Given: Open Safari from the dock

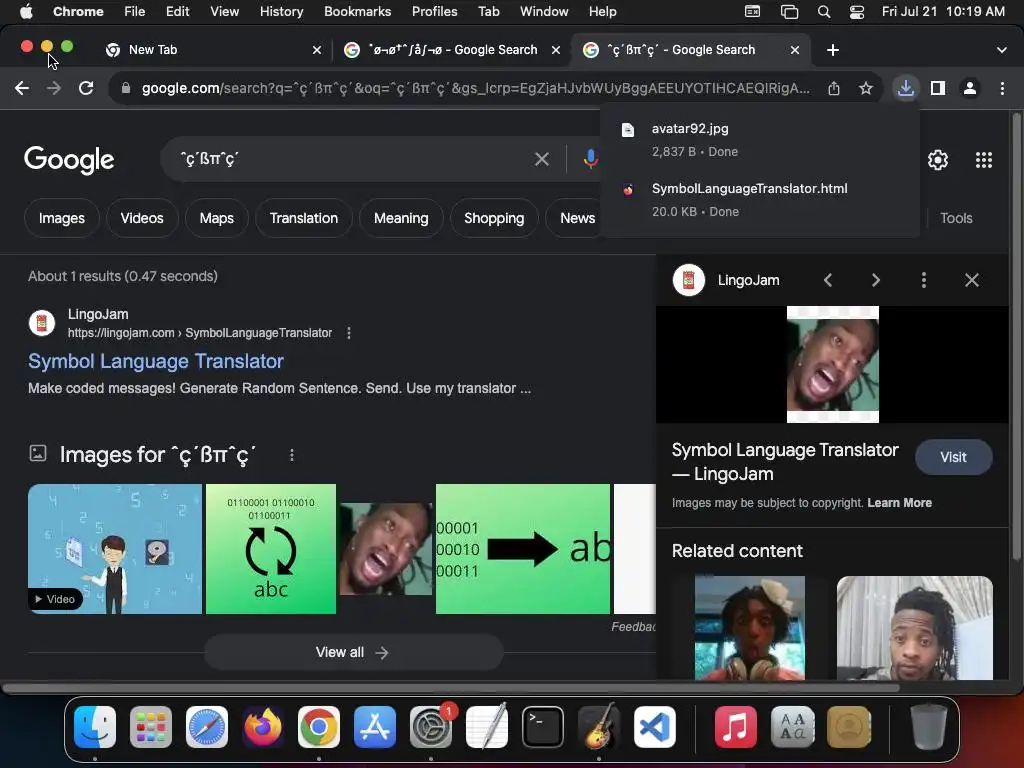Looking at the screenshot, I should tap(207, 727).
